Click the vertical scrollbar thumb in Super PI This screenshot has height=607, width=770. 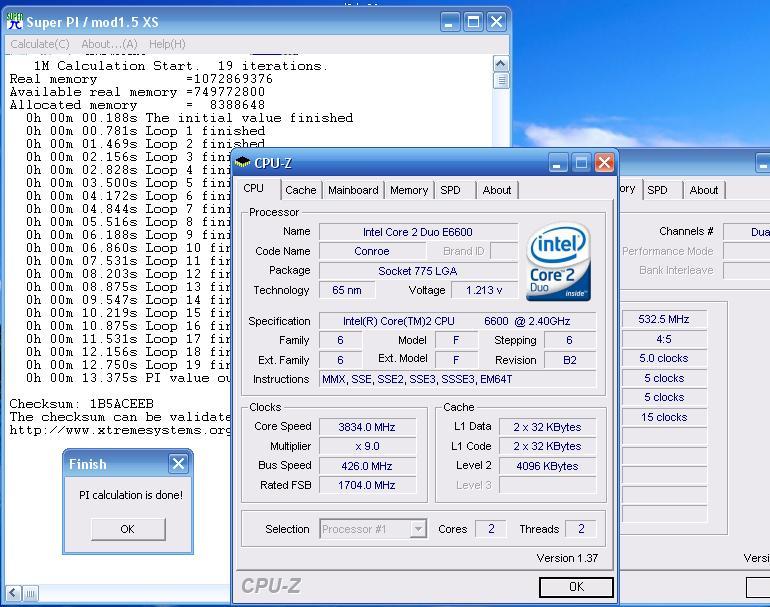point(500,81)
